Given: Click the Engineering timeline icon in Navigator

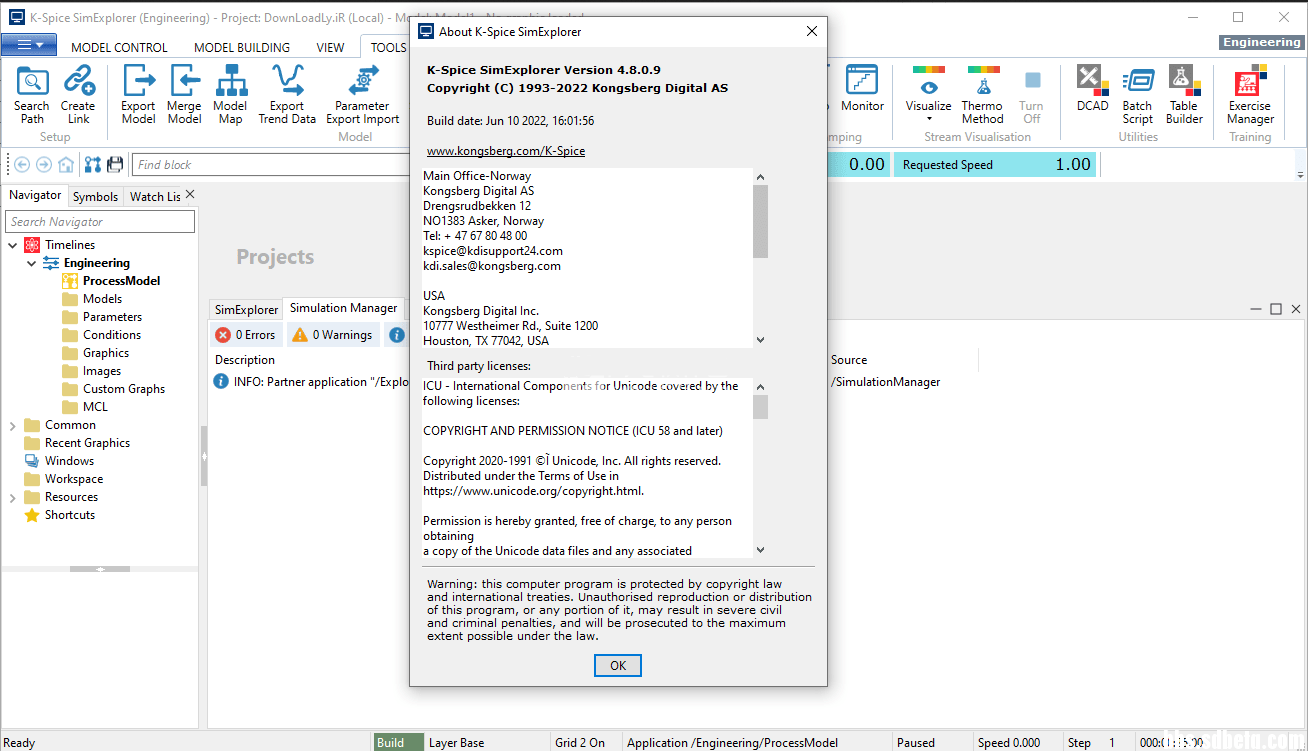Looking at the screenshot, I should (x=51, y=263).
